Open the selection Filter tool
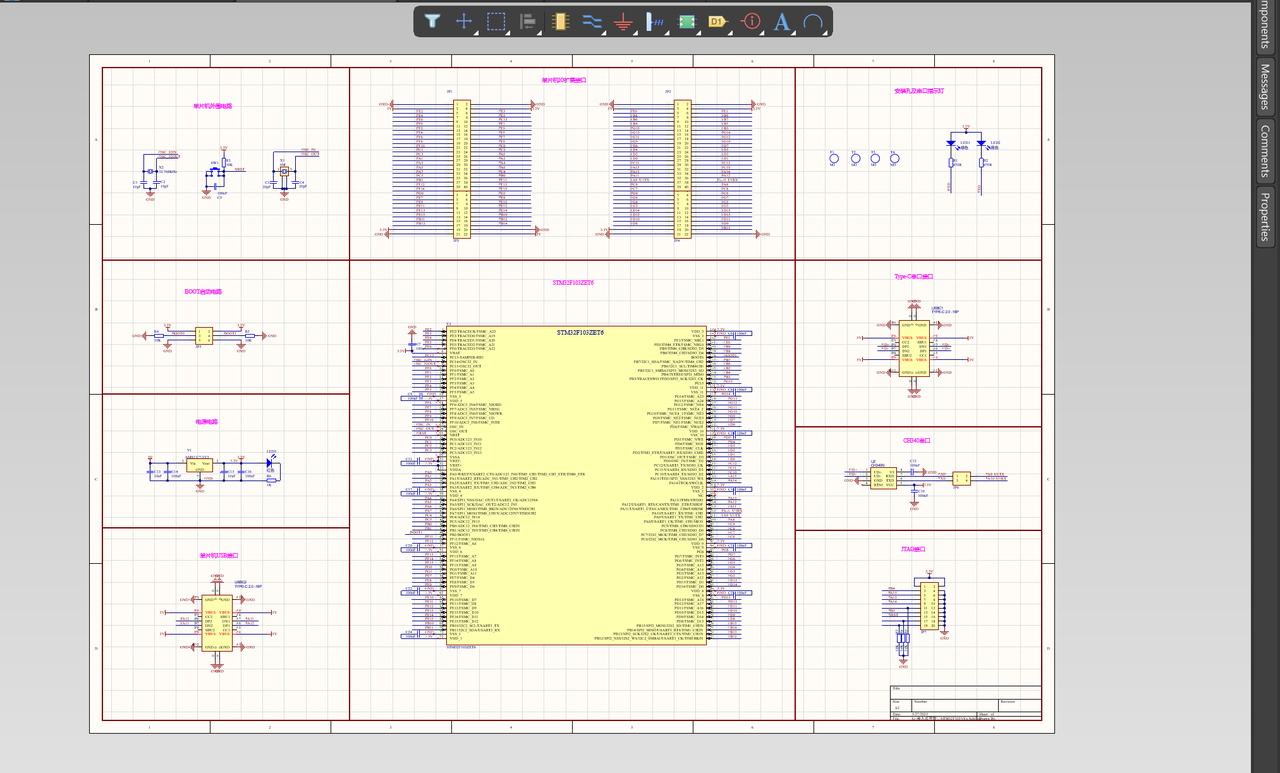The image size is (1280, 773). (x=432, y=21)
